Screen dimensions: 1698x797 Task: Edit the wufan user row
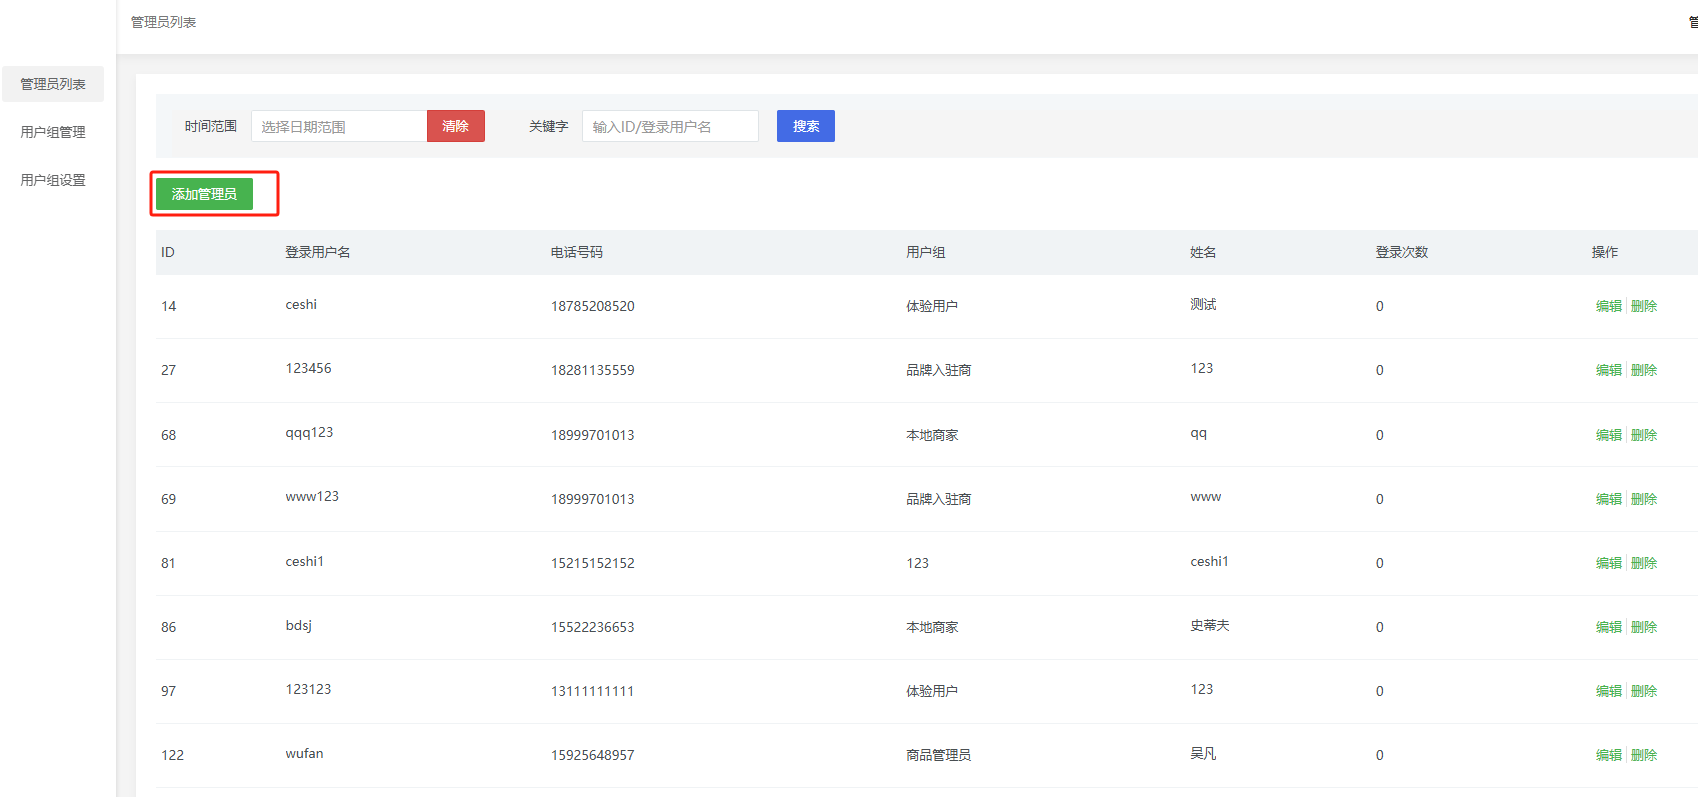click(x=1608, y=755)
